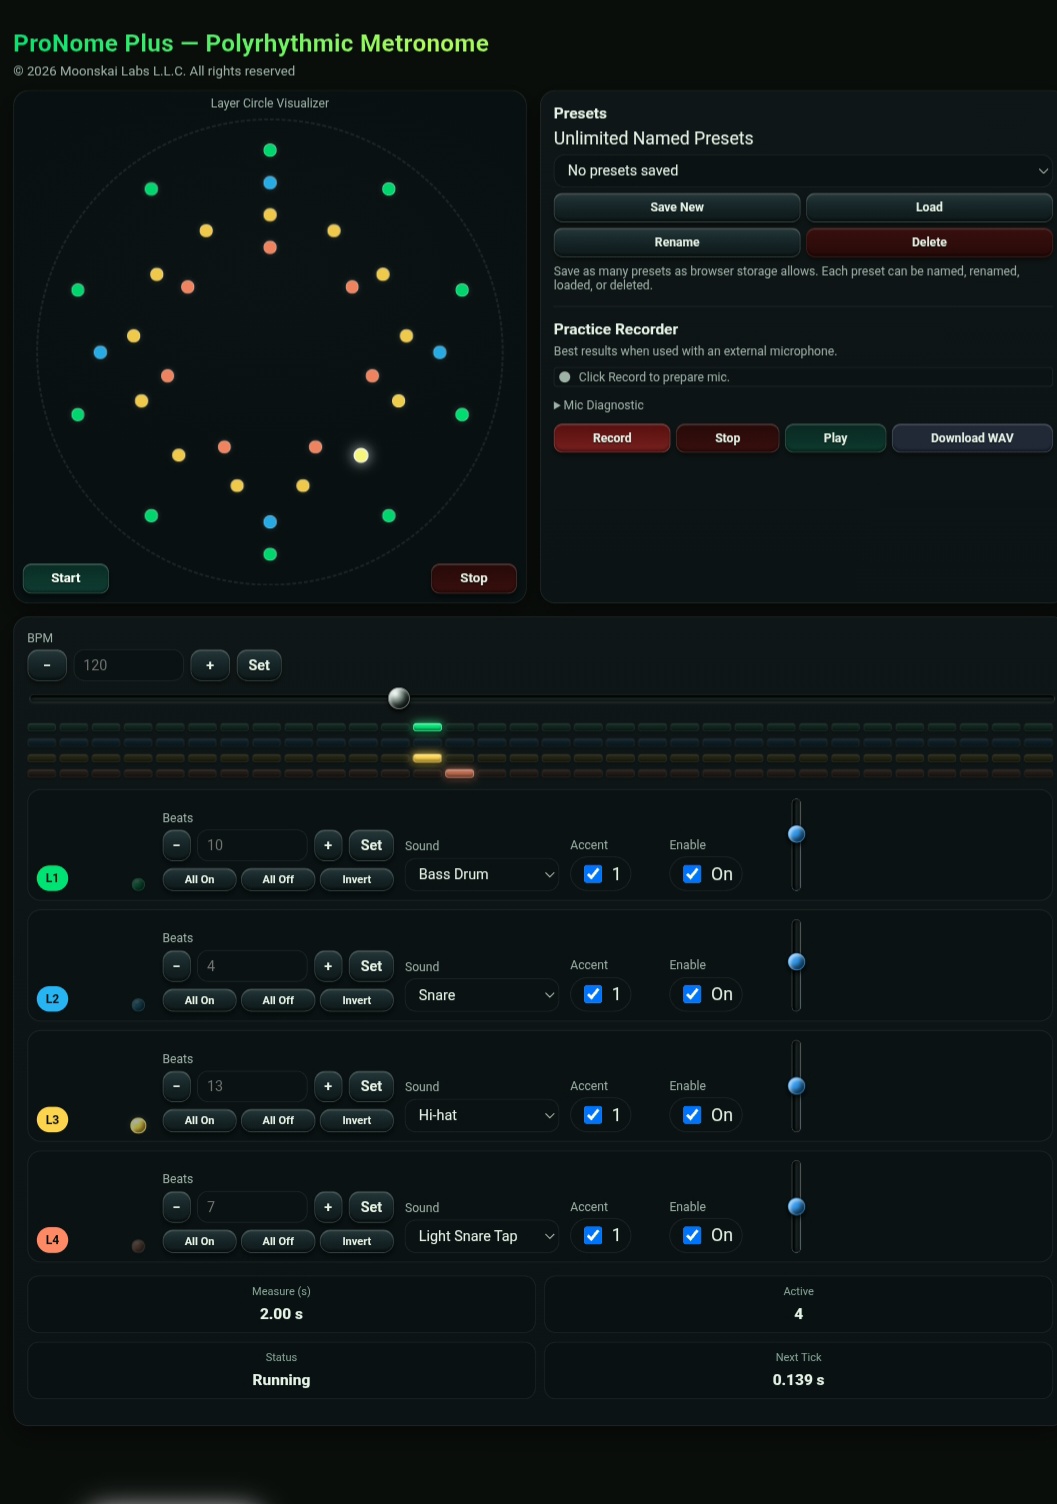
Task: Decrease L4 beats with the minus button
Action: click(x=176, y=1207)
